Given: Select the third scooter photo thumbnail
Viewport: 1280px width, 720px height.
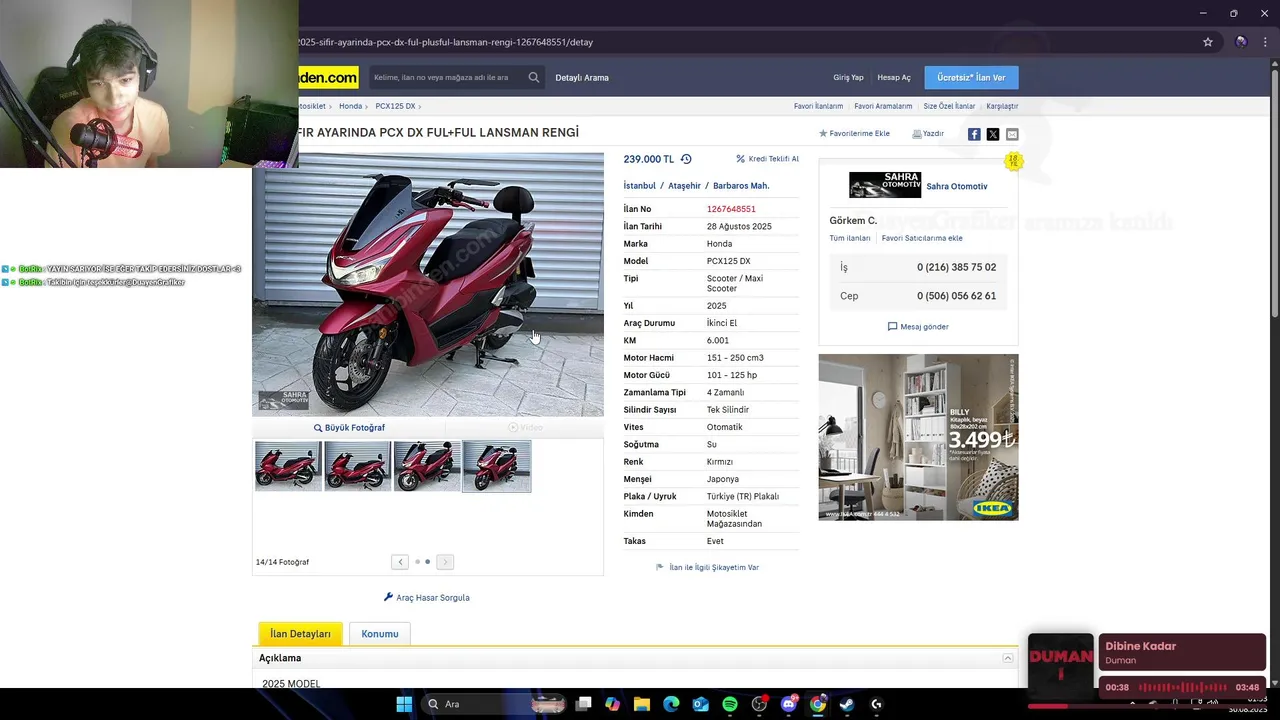Looking at the screenshot, I should 427,466.
